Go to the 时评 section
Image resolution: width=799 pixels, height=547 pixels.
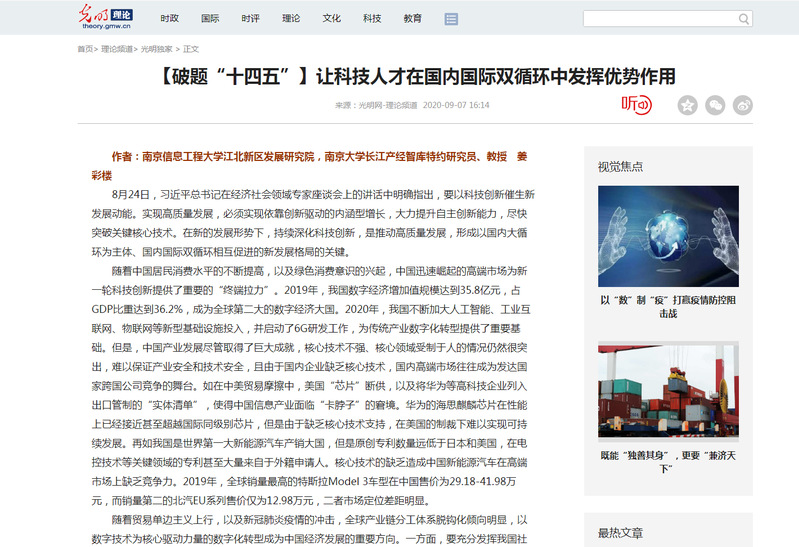(251, 19)
